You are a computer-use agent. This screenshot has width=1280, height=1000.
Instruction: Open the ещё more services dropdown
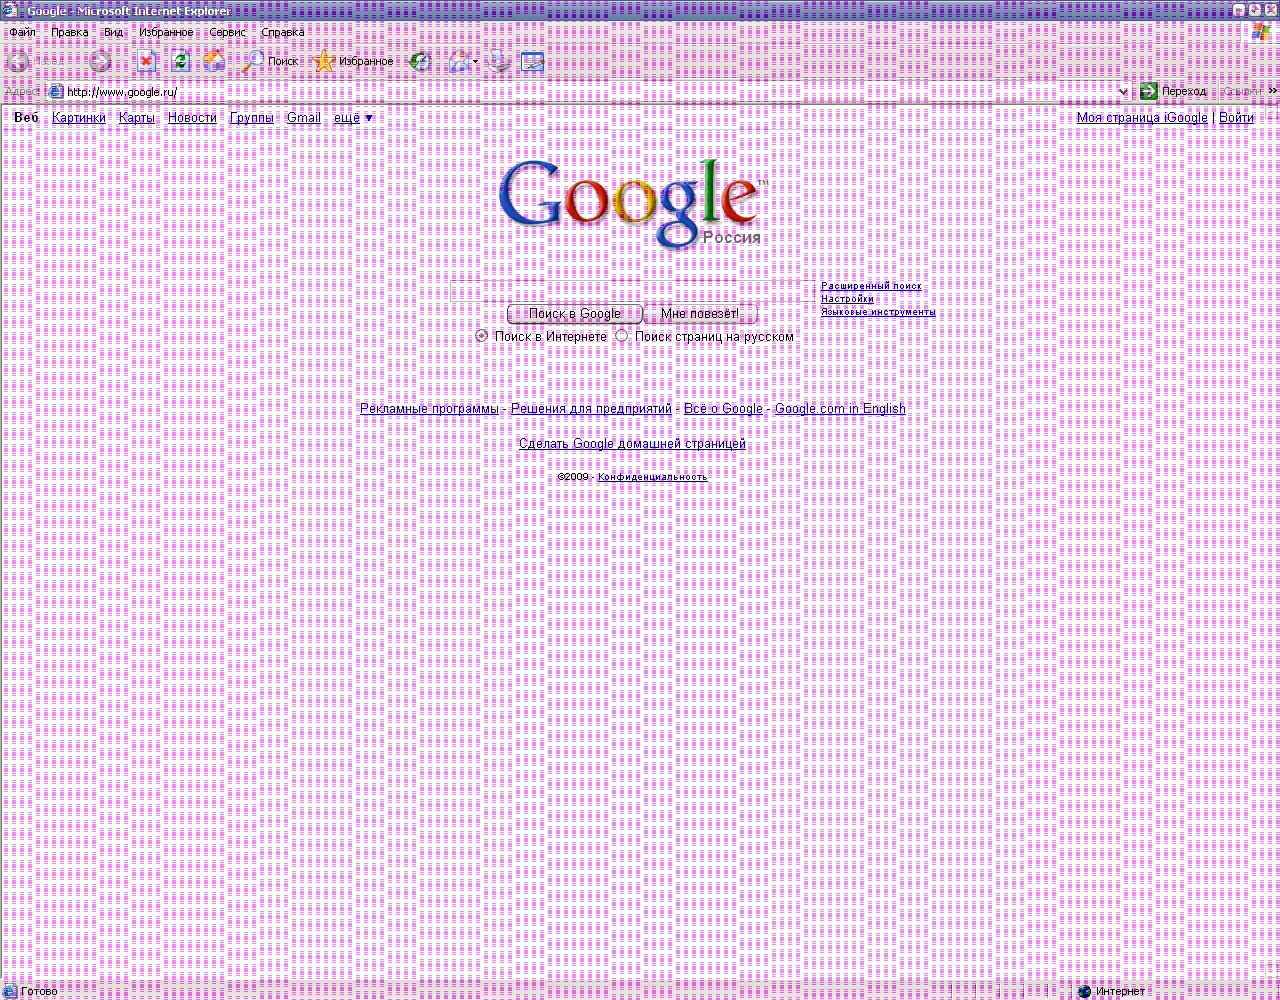[x=353, y=118]
